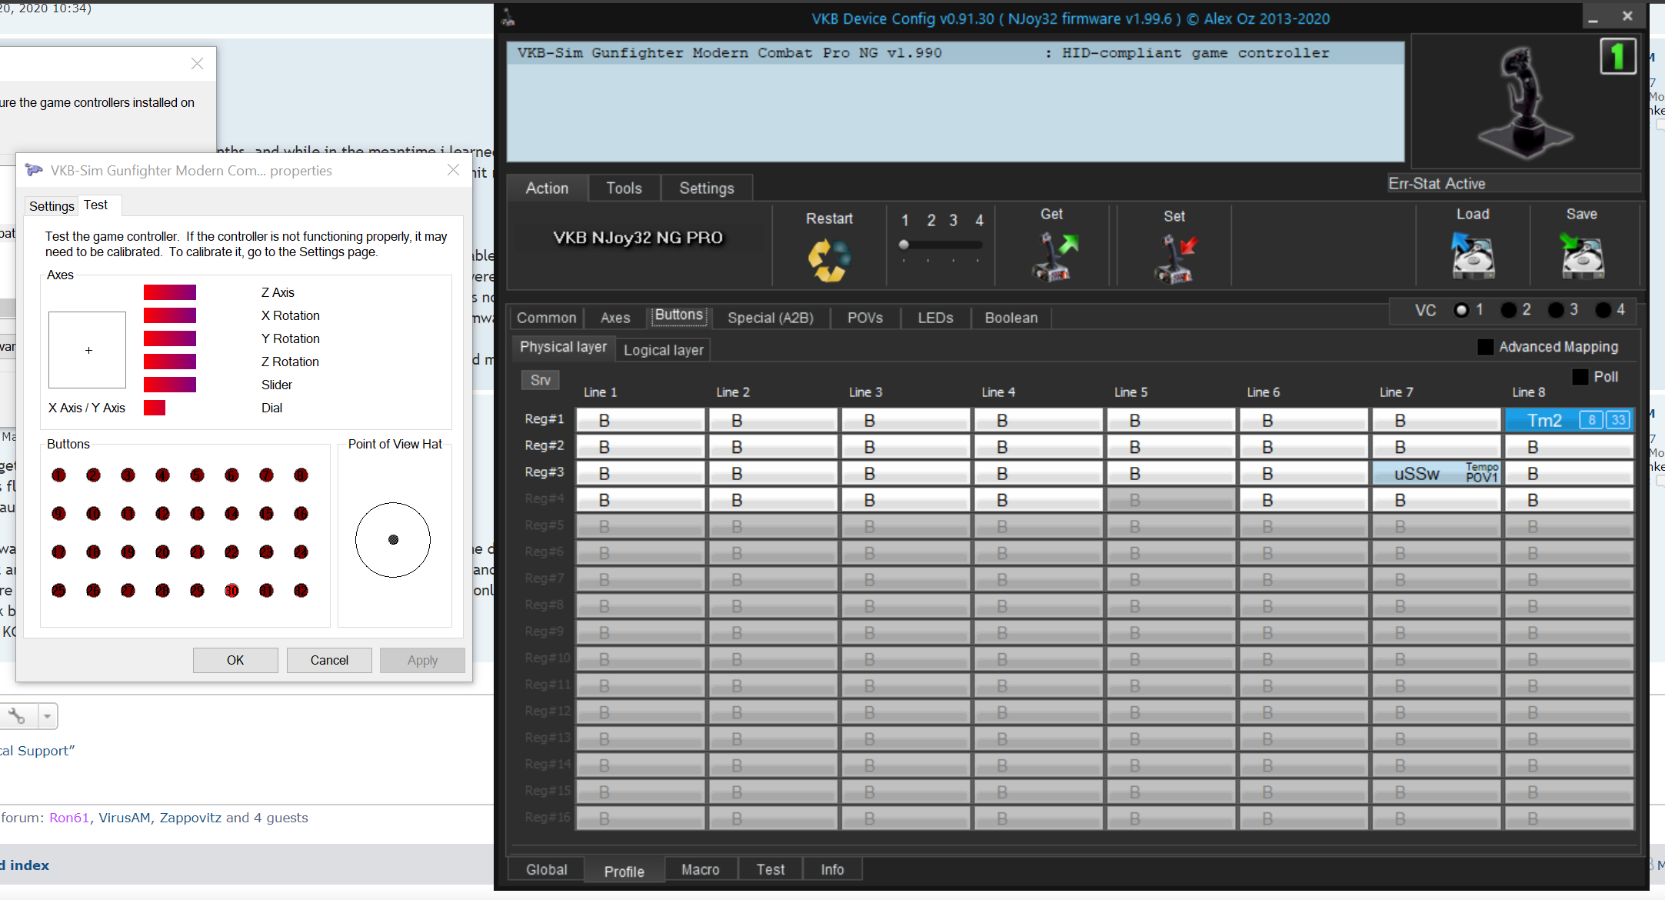Click the Save profile icon
Viewport: 1665px width, 900px height.
(x=1581, y=255)
